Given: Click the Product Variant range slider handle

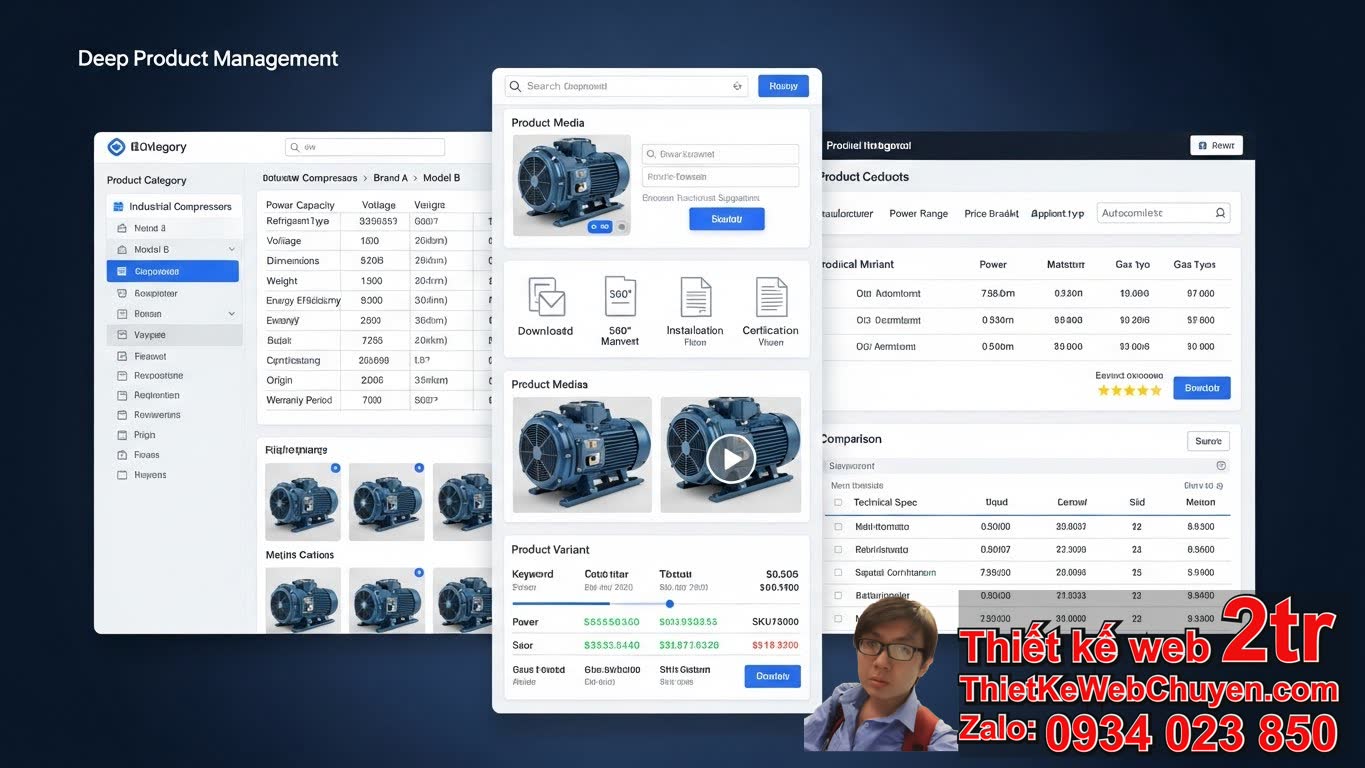Looking at the screenshot, I should coord(670,604).
